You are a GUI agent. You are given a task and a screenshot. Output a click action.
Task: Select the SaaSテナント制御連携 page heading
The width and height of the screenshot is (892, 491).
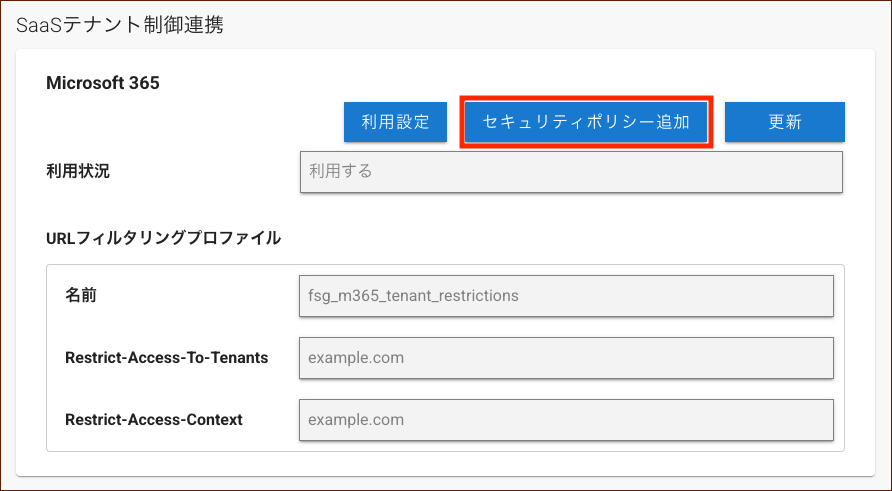119,25
